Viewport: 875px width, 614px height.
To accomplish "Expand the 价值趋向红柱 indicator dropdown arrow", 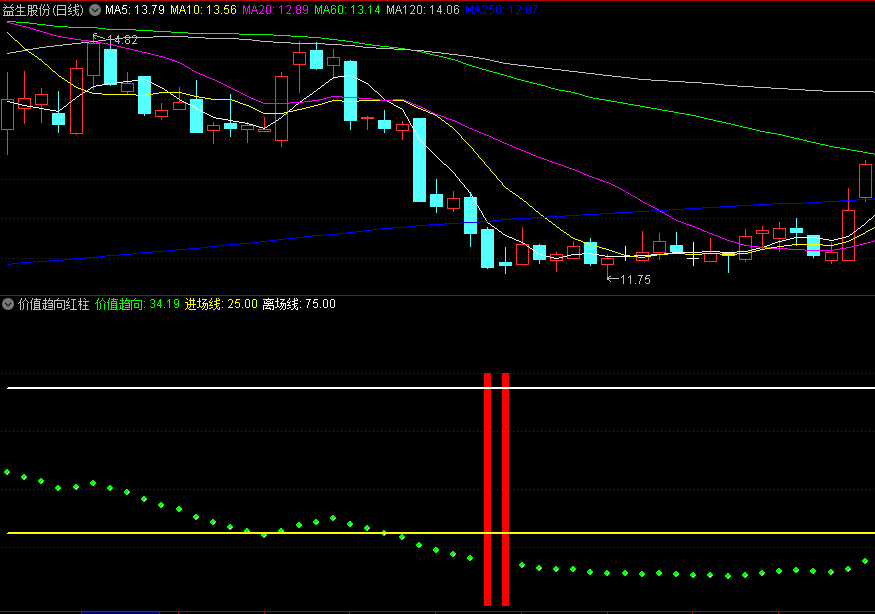I will tap(8, 304).
